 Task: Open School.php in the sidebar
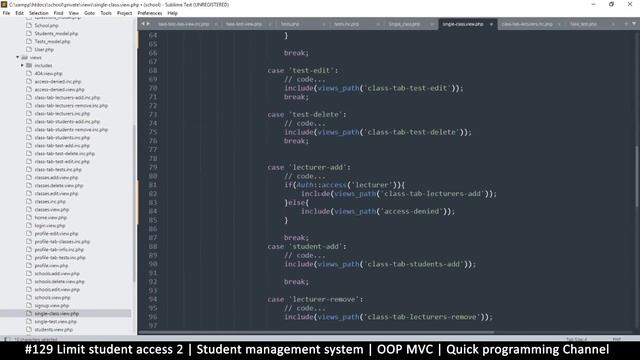[46, 25]
